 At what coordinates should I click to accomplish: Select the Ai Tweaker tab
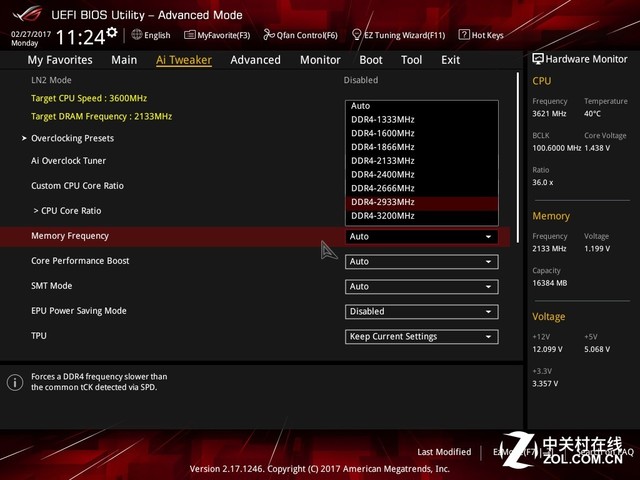184,60
